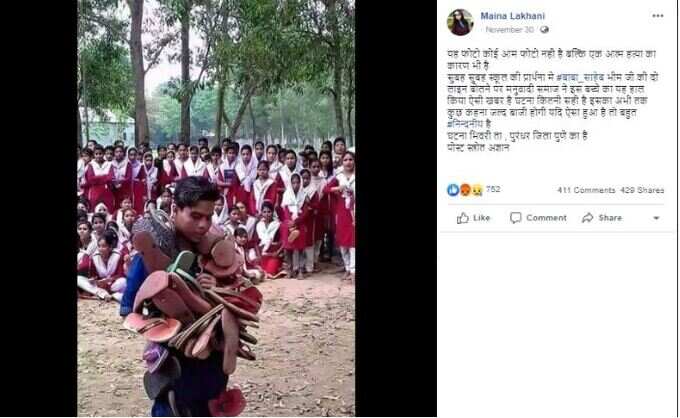680x418 pixels.
Task: Click the angry reaction icon
Action: pos(465,190)
